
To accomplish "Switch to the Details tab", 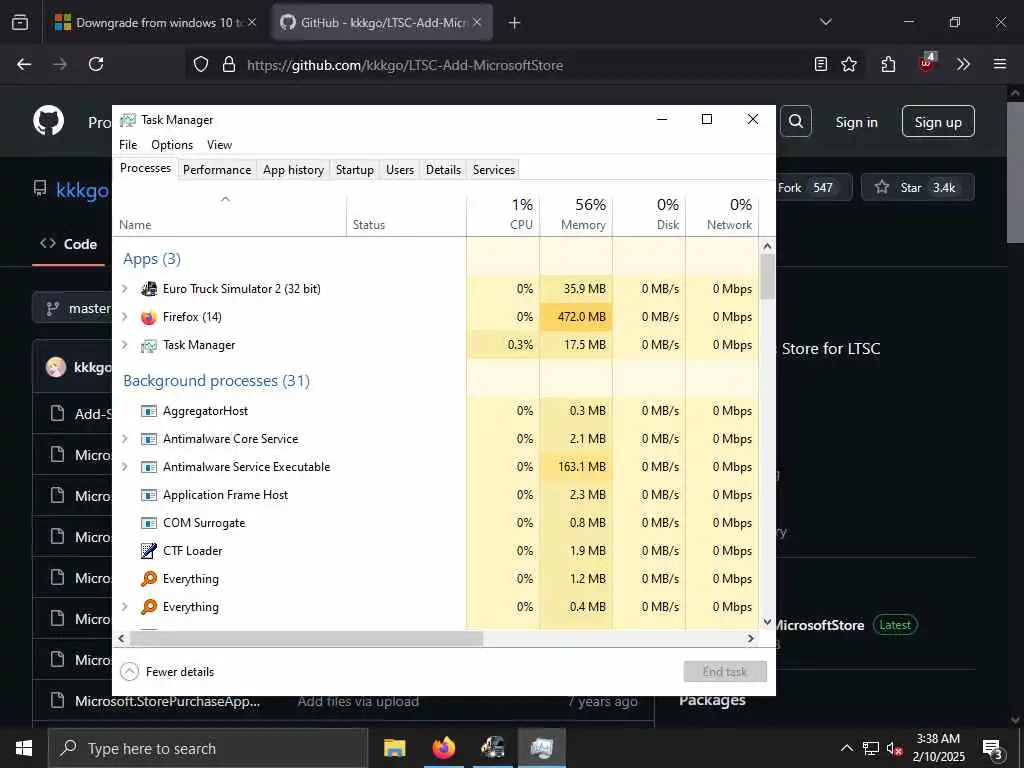I will 443,170.
